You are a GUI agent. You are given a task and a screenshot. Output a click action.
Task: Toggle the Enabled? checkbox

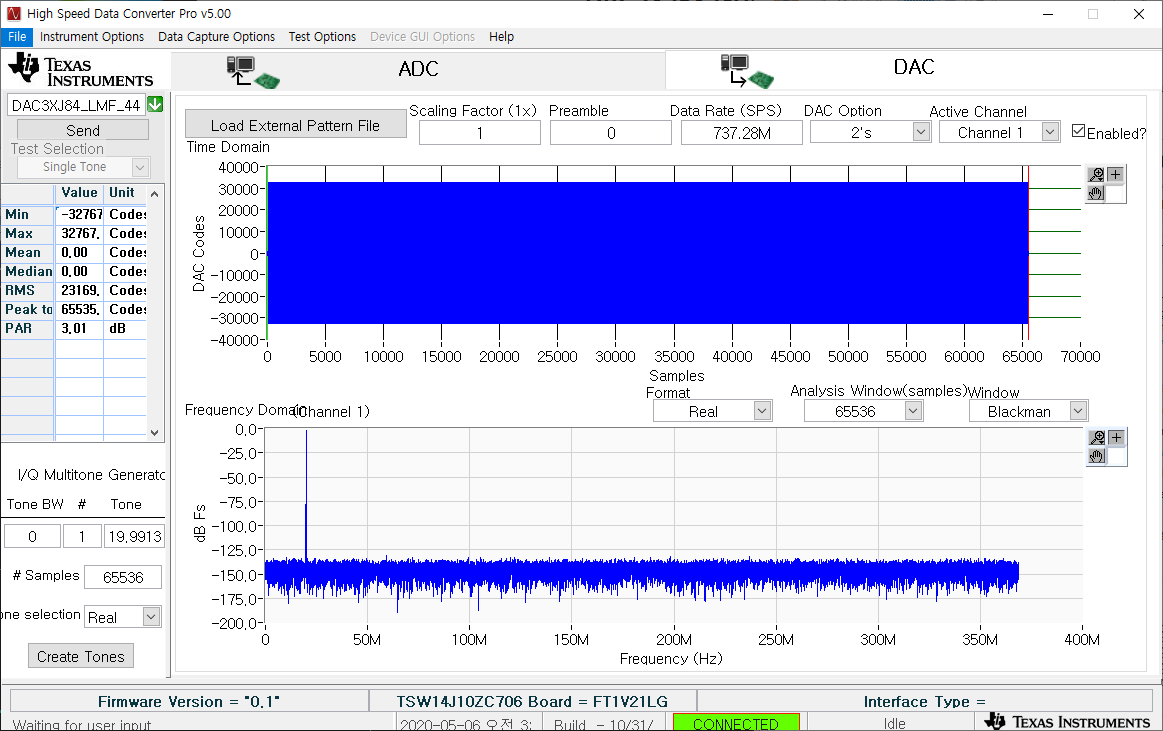[1079, 131]
